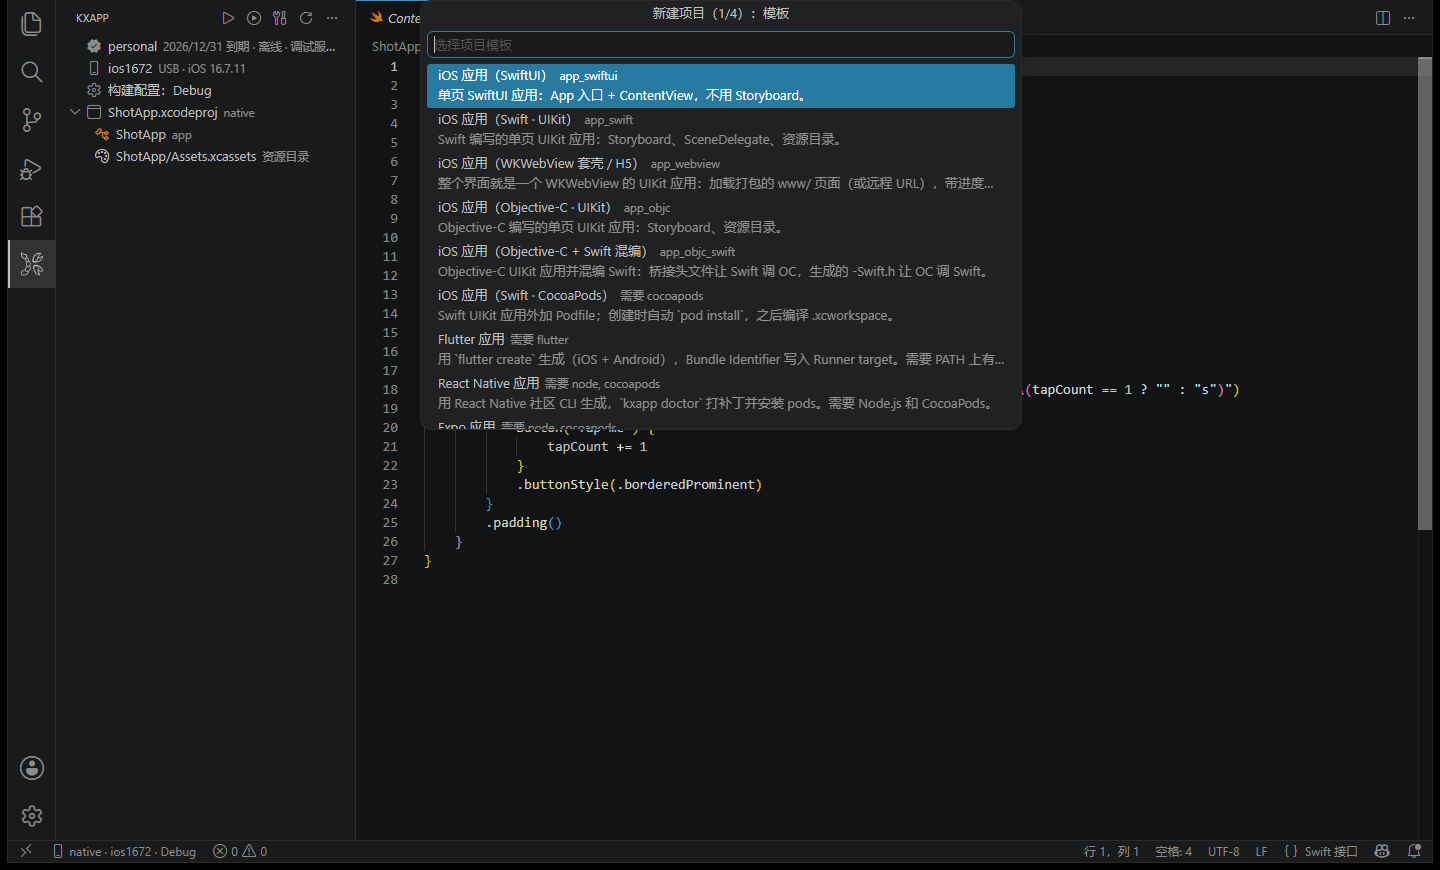Select ShotApp/Assets.xcassets row
Viewport: 1440px width, 870px height.
205,156
